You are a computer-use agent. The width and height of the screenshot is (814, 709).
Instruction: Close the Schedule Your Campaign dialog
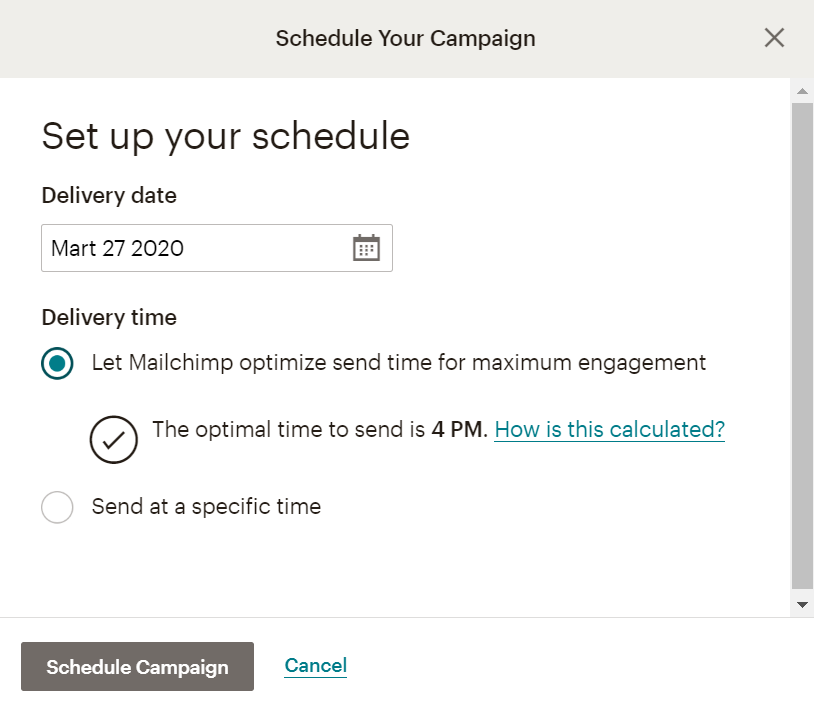[x=774, y=38]
